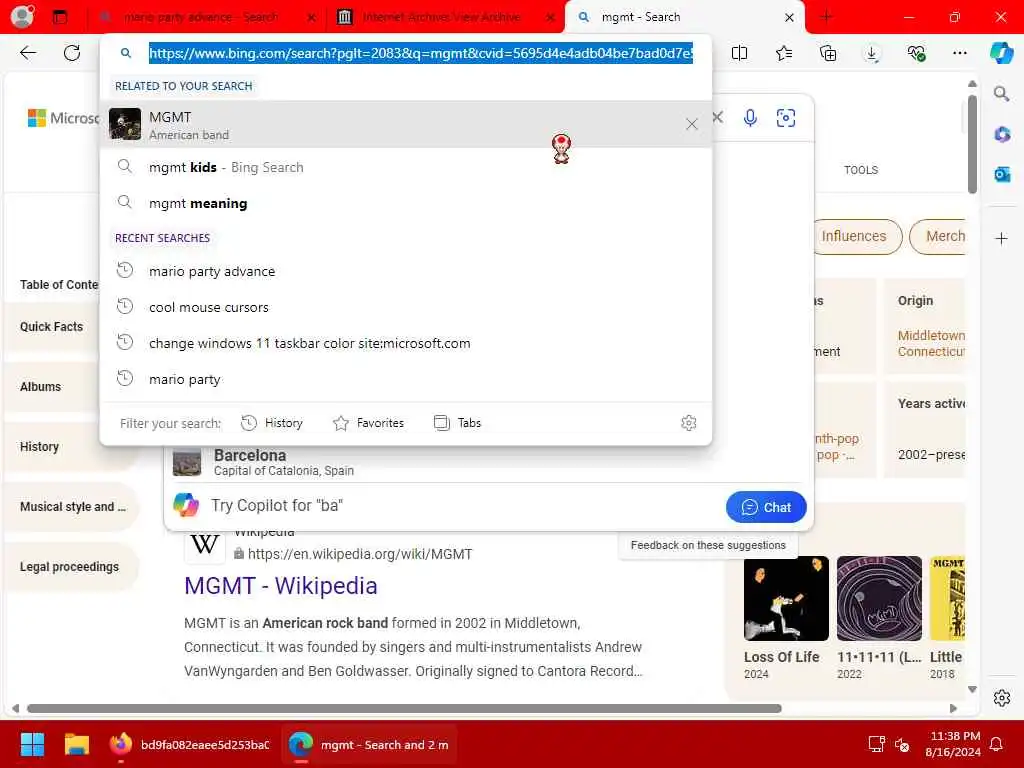Open TOOLS in Bing search
Viewport: 1024px width, 768px height.
pos(861,170)
